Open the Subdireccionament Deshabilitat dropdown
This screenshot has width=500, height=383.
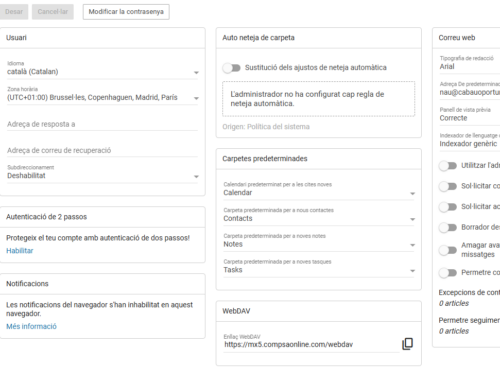103,173
